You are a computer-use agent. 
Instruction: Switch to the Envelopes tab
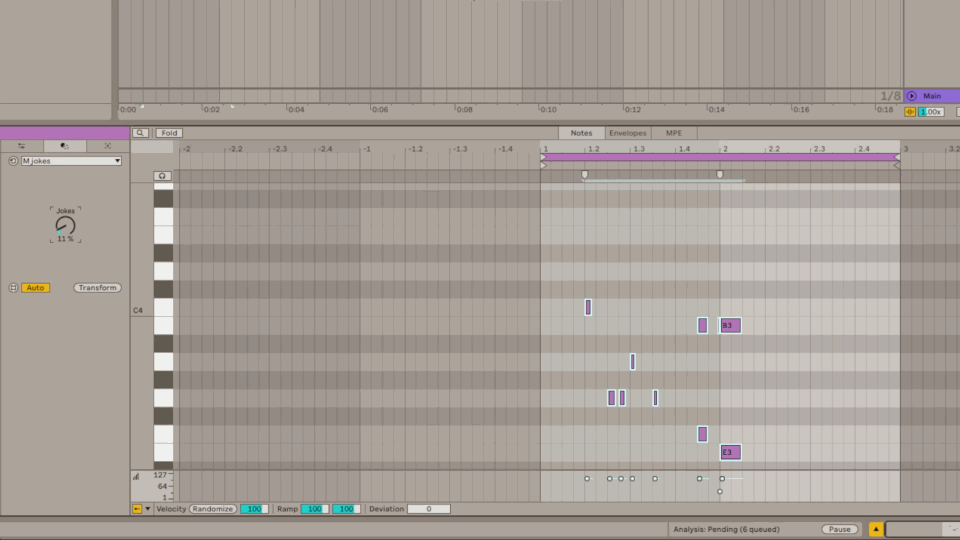click(627, 133)
